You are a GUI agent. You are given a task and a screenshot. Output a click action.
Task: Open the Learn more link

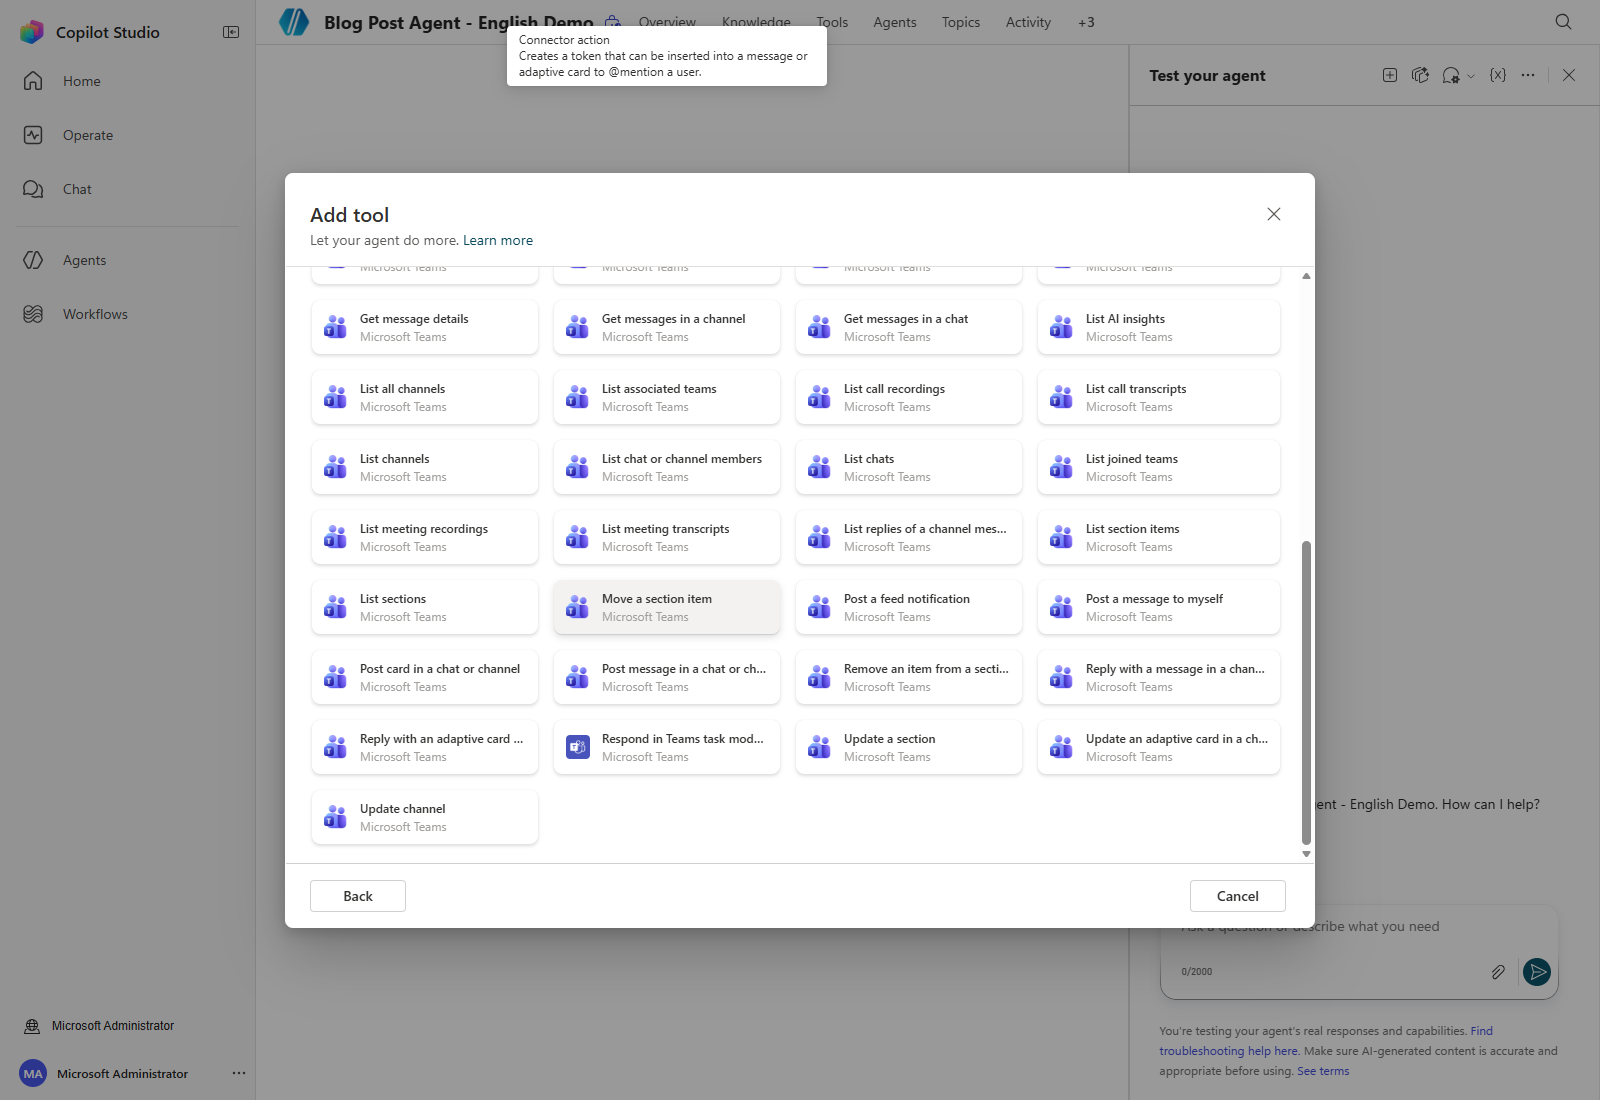click(498, 240)
